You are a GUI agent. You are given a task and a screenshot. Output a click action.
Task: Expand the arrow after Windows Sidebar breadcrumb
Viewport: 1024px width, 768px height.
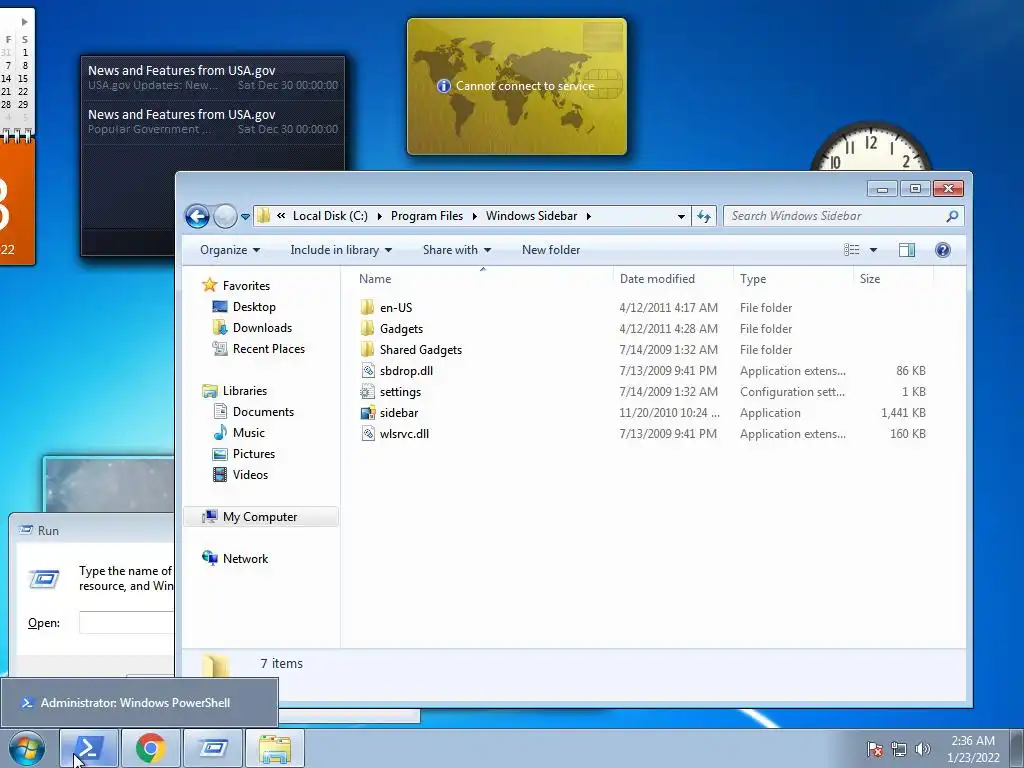tap(588, 216)
